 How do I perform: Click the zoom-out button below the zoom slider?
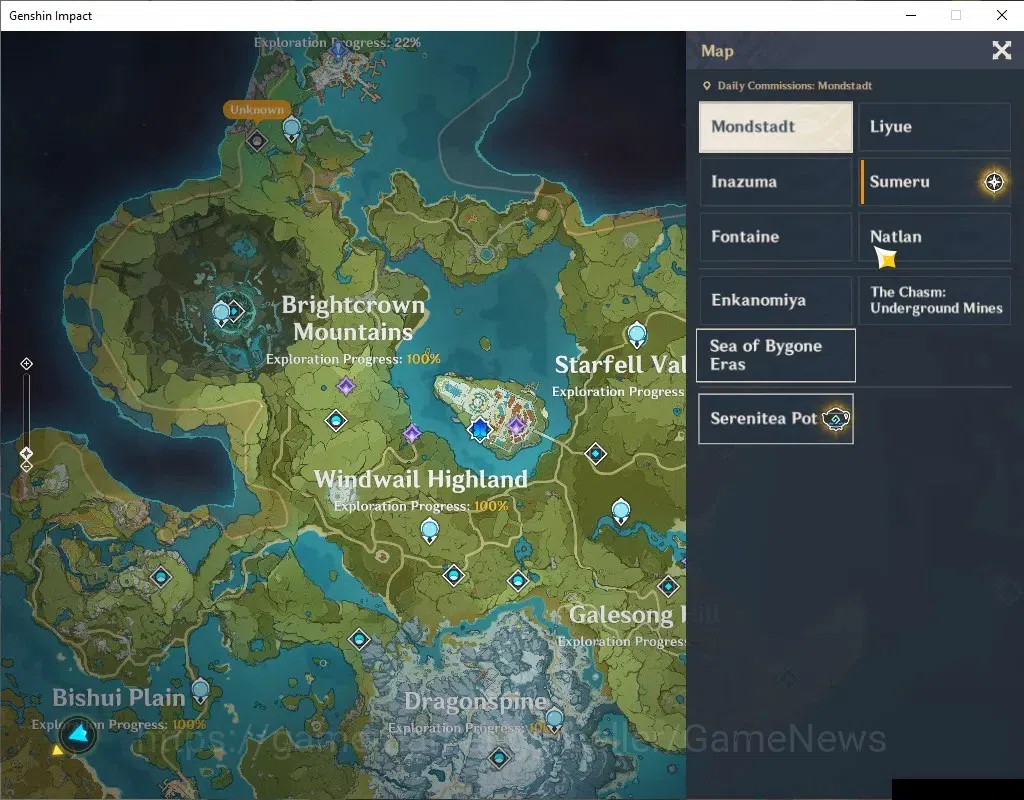tap(26, 466)
